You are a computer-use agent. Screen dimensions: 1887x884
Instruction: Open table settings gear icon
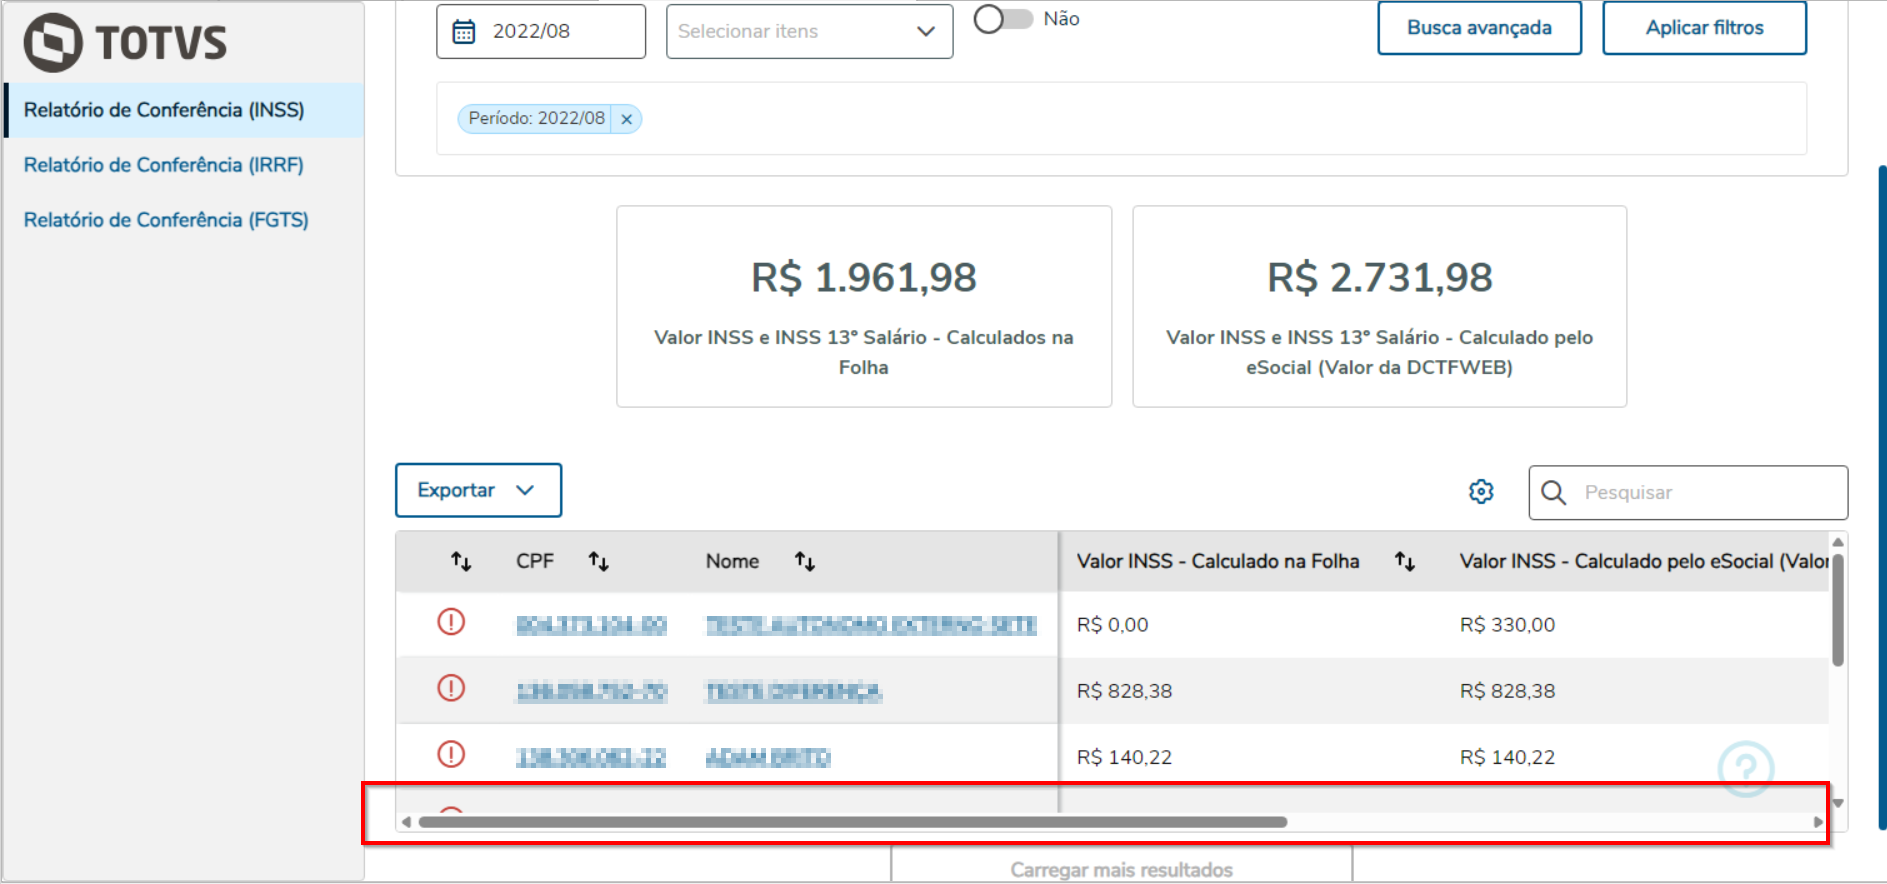coord(1481,492)
